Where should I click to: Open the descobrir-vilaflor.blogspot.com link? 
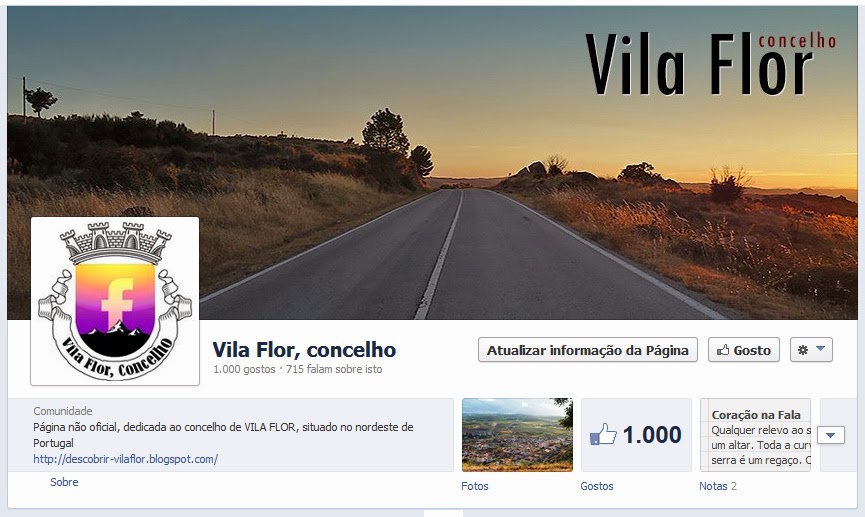125,459
